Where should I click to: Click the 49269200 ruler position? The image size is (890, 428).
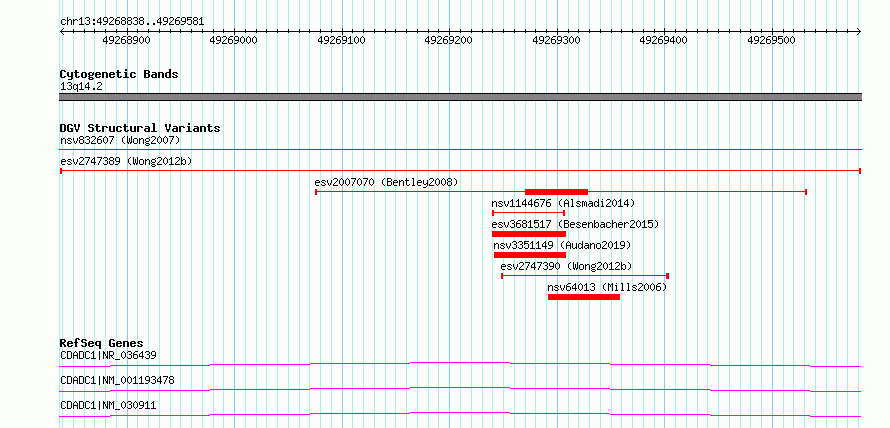pos(448,40)
